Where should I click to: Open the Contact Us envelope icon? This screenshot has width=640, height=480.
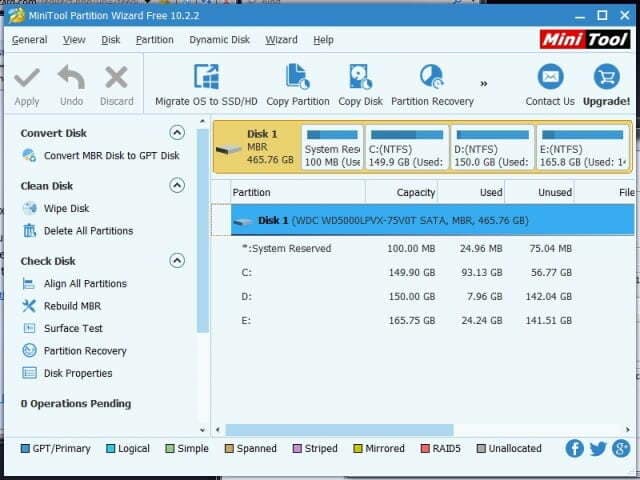pos(550,78)
